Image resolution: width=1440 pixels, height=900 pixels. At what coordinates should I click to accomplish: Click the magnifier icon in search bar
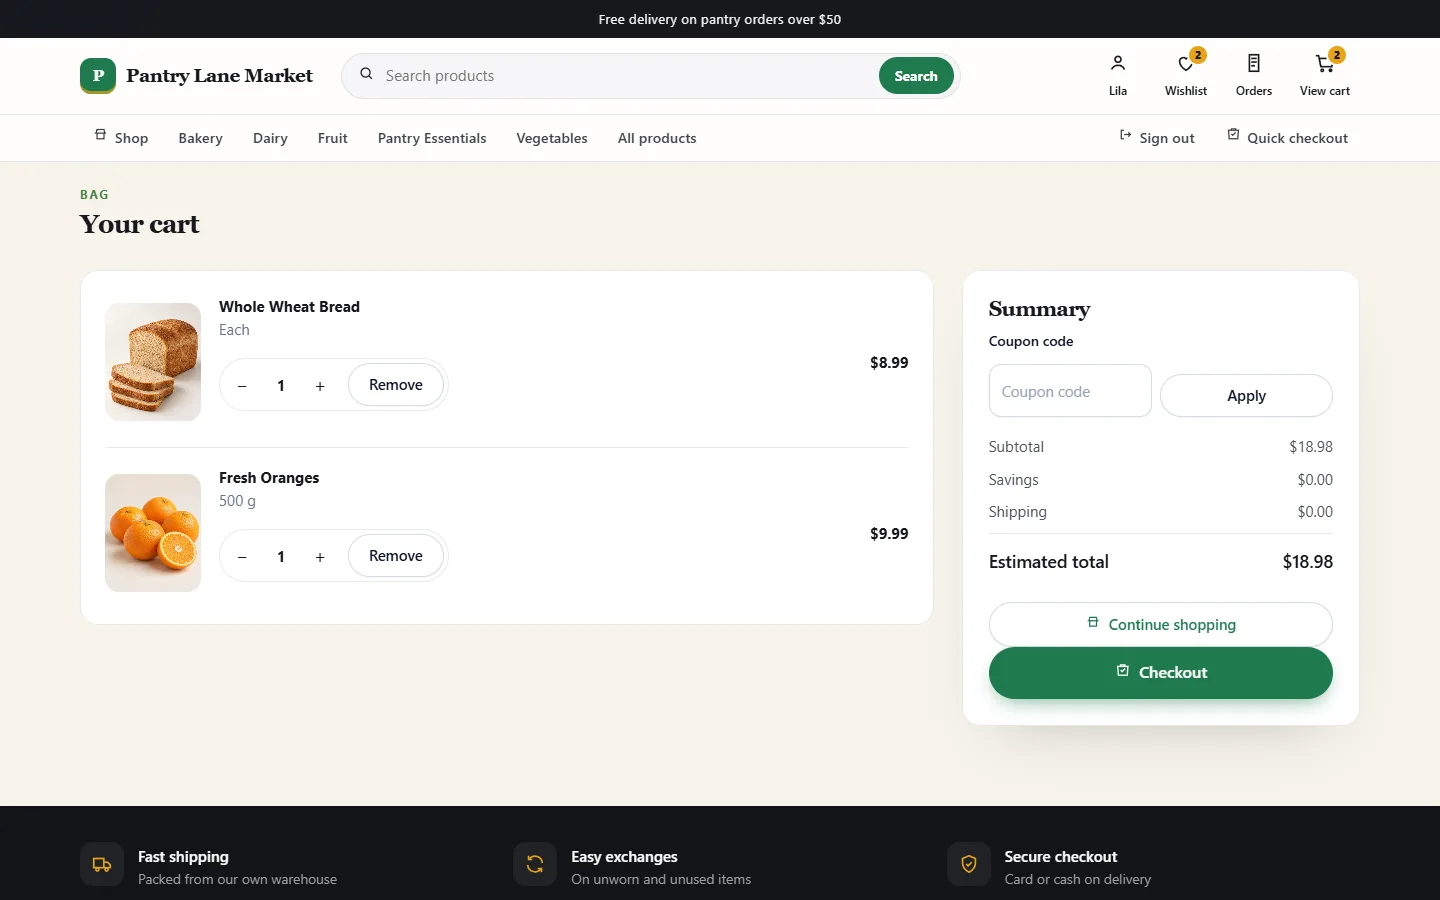click(x=366, y=74)
